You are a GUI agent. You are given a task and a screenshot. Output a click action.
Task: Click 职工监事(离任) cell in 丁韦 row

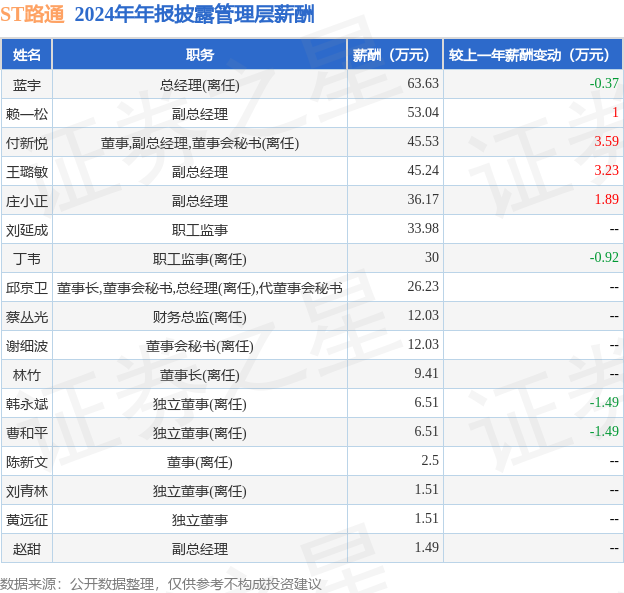[x=200, y=259]
